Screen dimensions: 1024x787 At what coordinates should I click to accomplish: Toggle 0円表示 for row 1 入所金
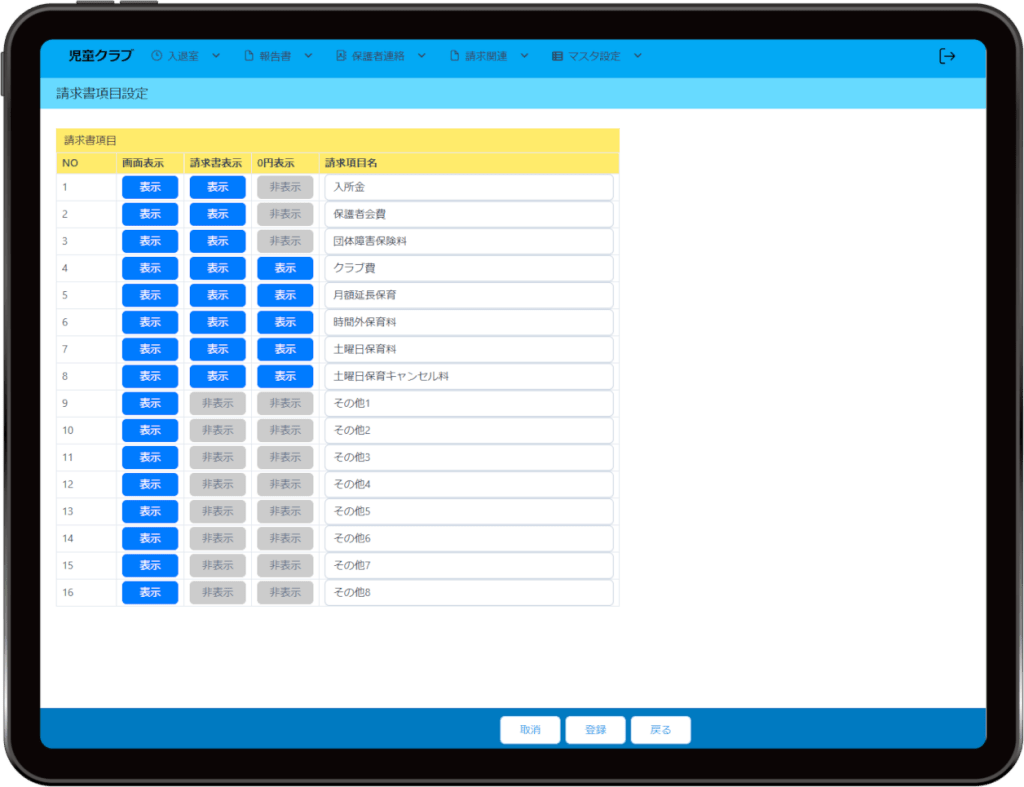(285, 187)
